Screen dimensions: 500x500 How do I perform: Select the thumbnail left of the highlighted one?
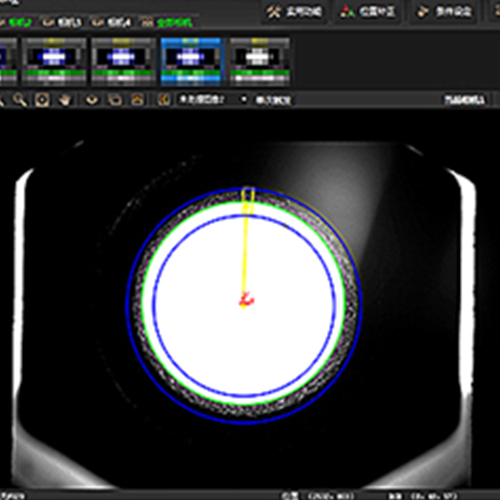click(x=123, y=61)
